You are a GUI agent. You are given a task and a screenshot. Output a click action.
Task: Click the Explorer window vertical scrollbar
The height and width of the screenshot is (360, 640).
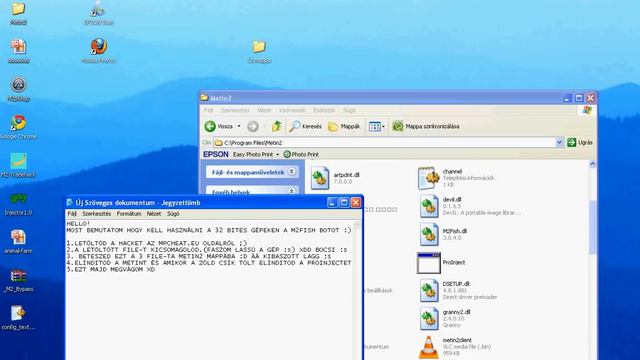click(x=593, y=228)
